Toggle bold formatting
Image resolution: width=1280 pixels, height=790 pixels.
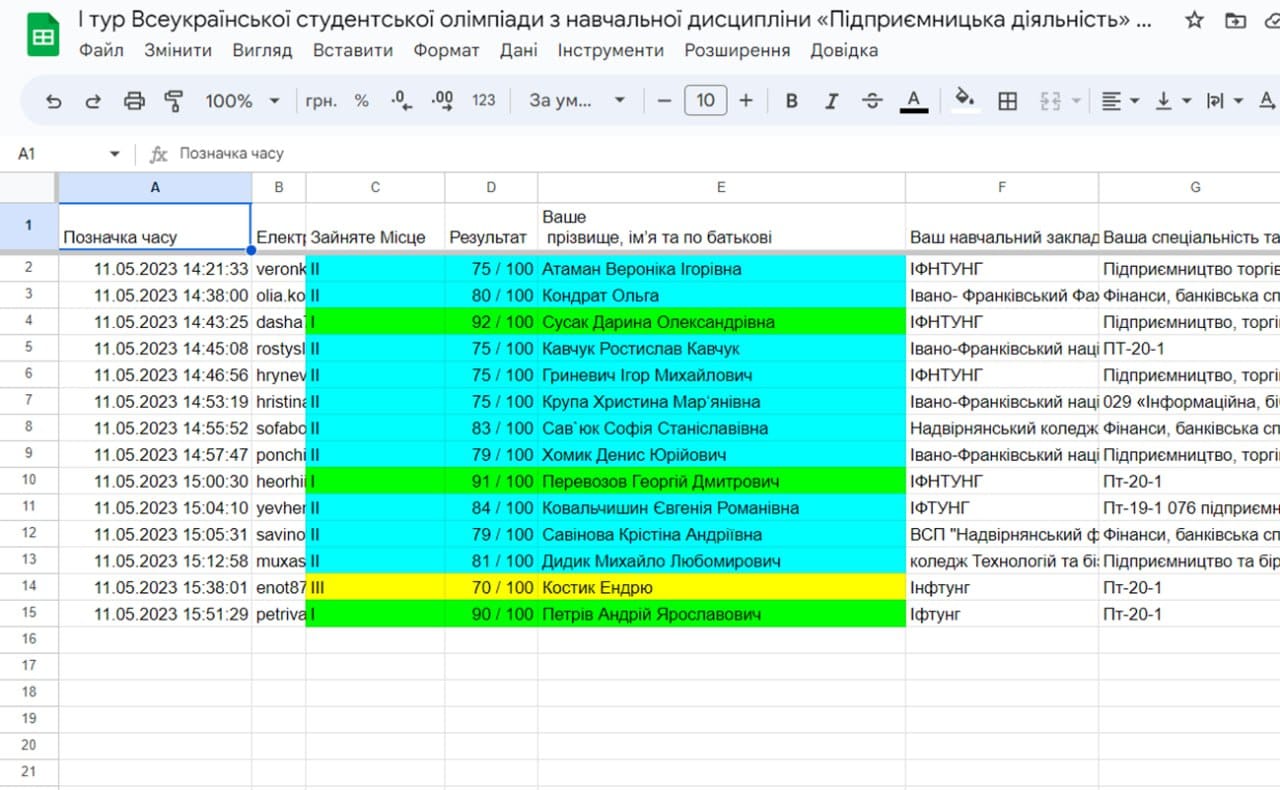[x=792, y=100]
